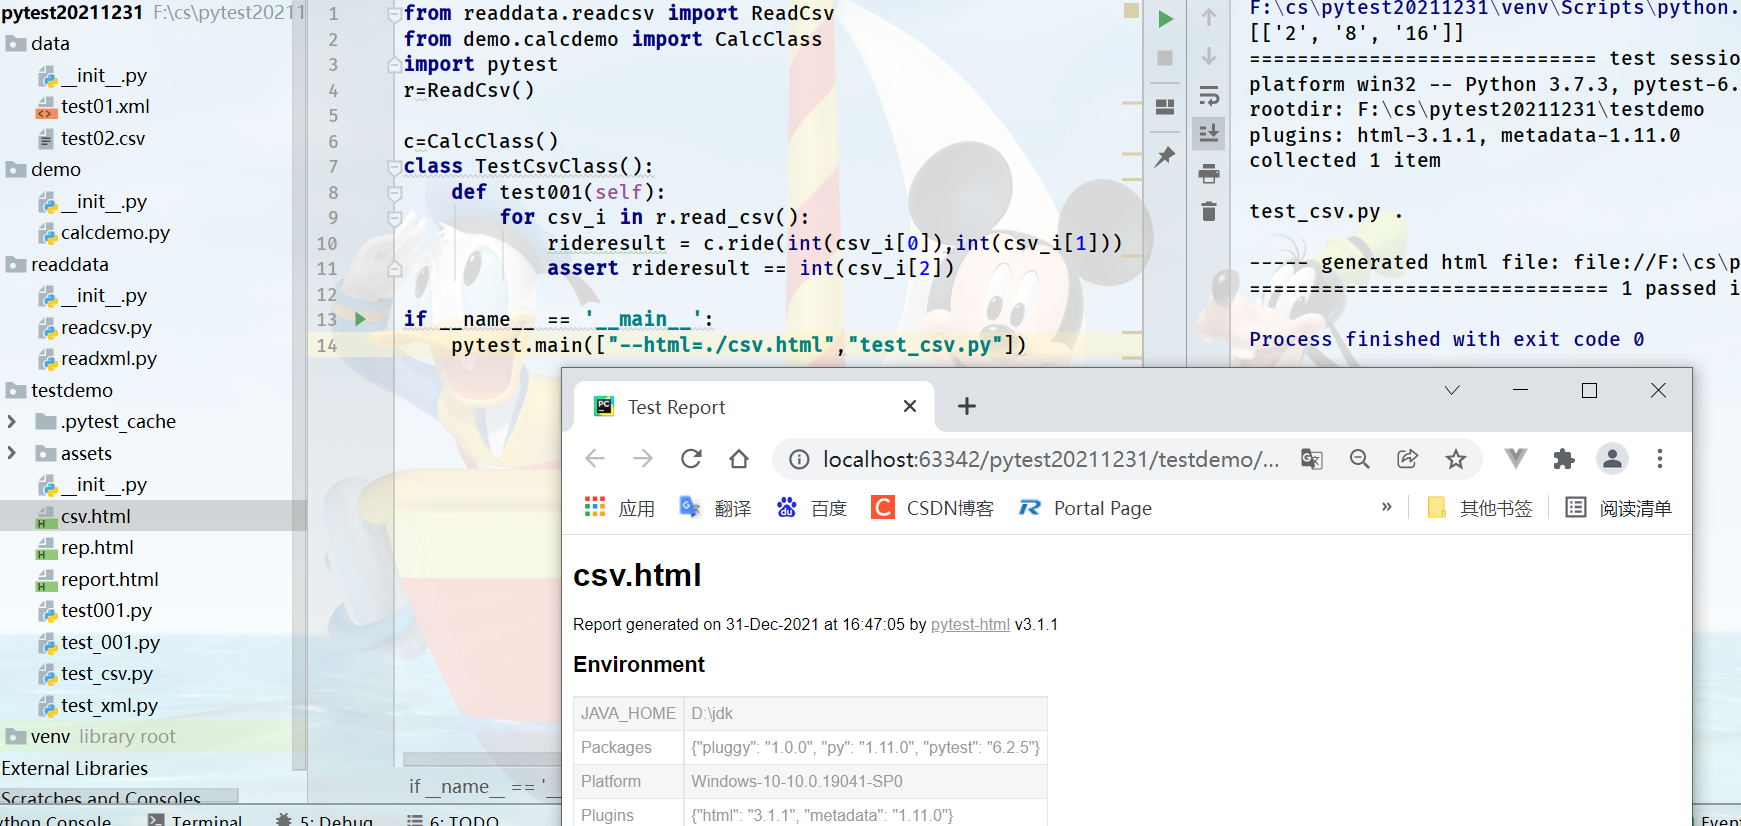Image resolution: width=1741 pixels, height=826 pixels.
Task: Fold the for loop at line 9
Action: pos(395,218)
